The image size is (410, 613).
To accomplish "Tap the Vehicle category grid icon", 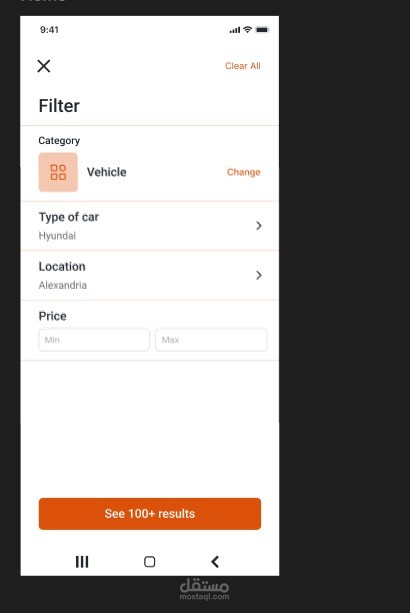I will coord(58,172).
